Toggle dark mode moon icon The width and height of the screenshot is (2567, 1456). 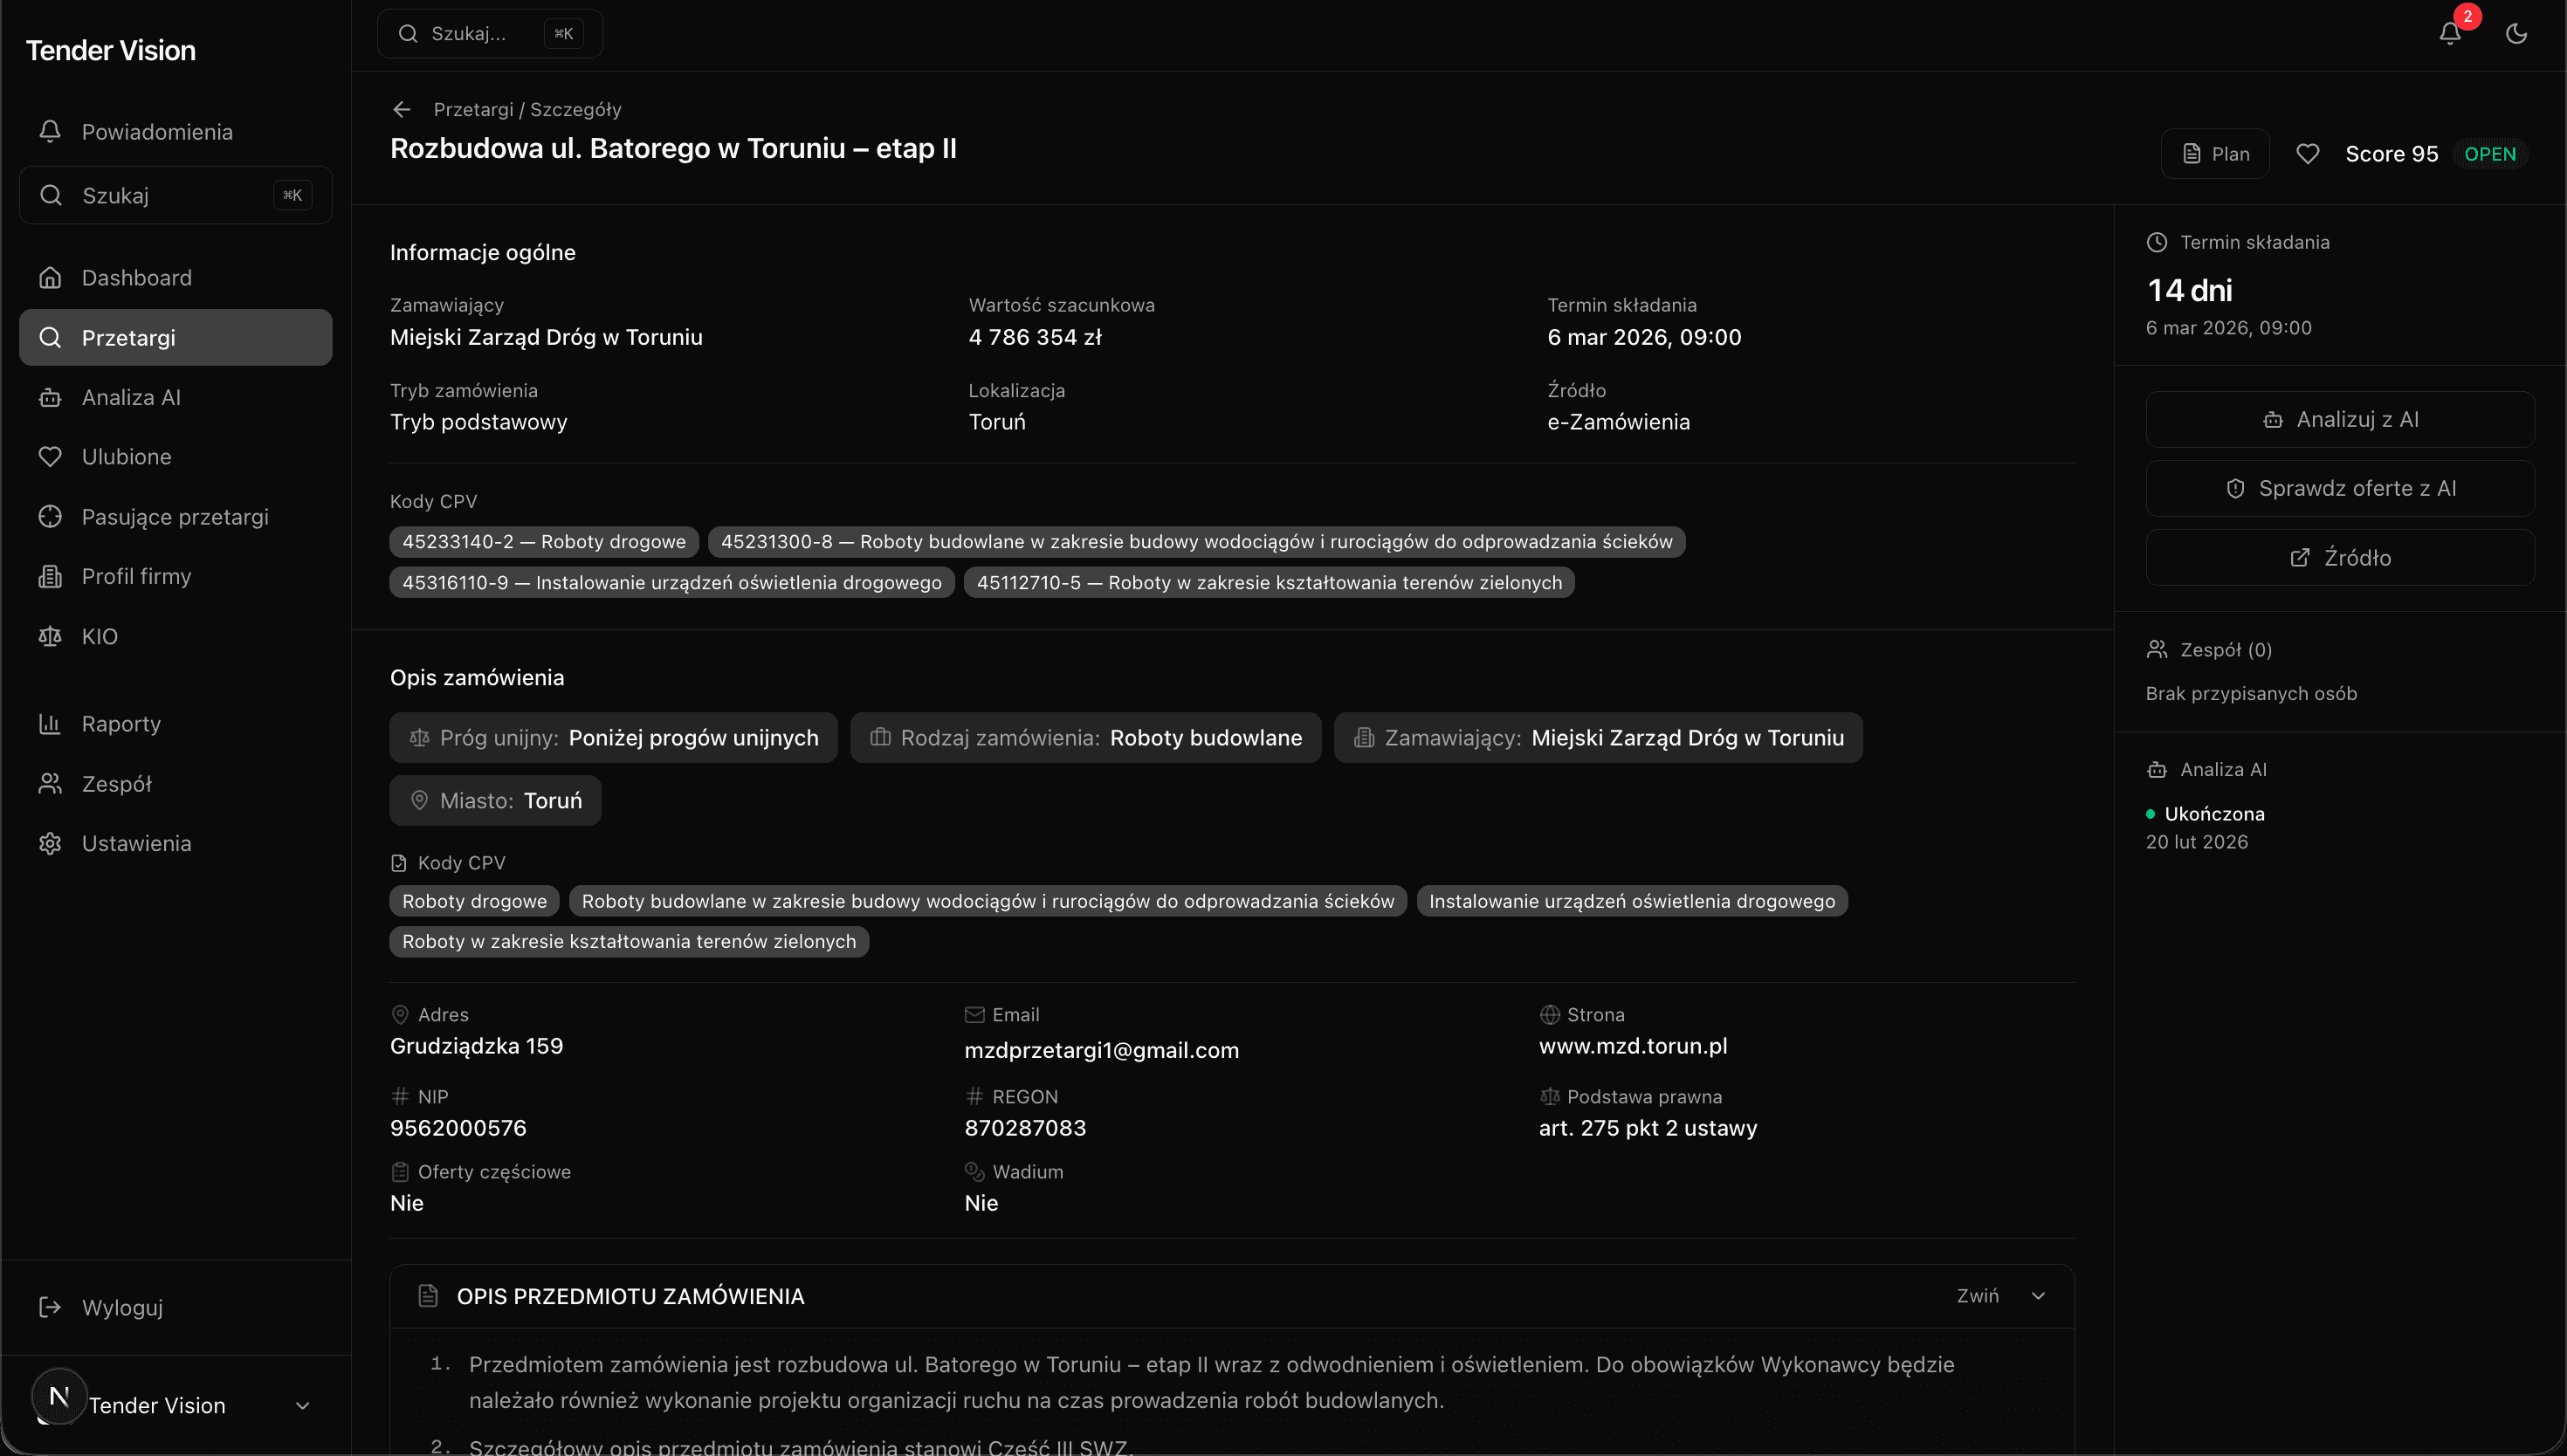click(2516, 34)
